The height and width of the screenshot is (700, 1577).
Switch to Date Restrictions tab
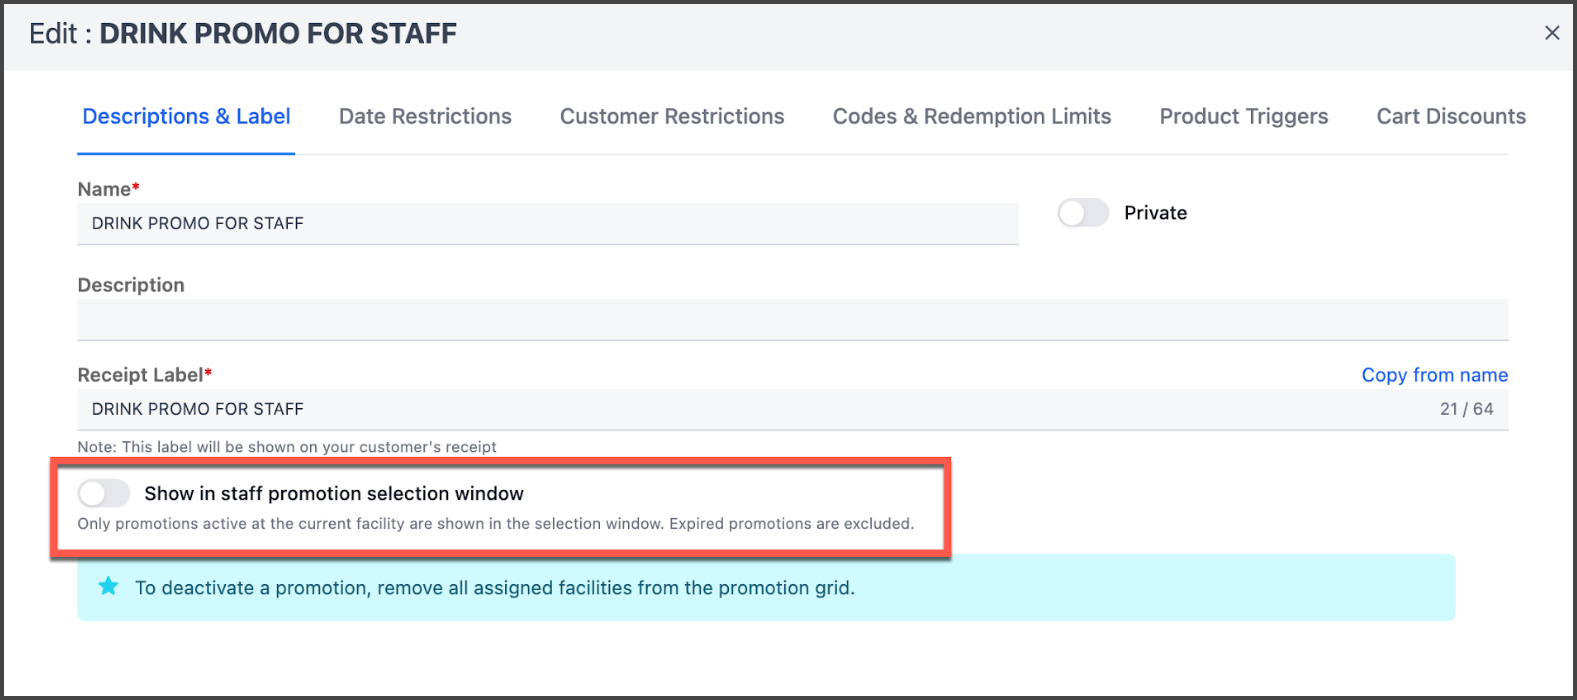click(425, 117)
